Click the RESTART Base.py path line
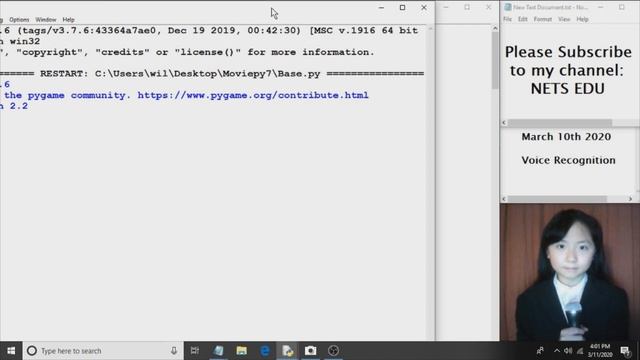This screenshot has height=360, width=640. click(212, 74)
